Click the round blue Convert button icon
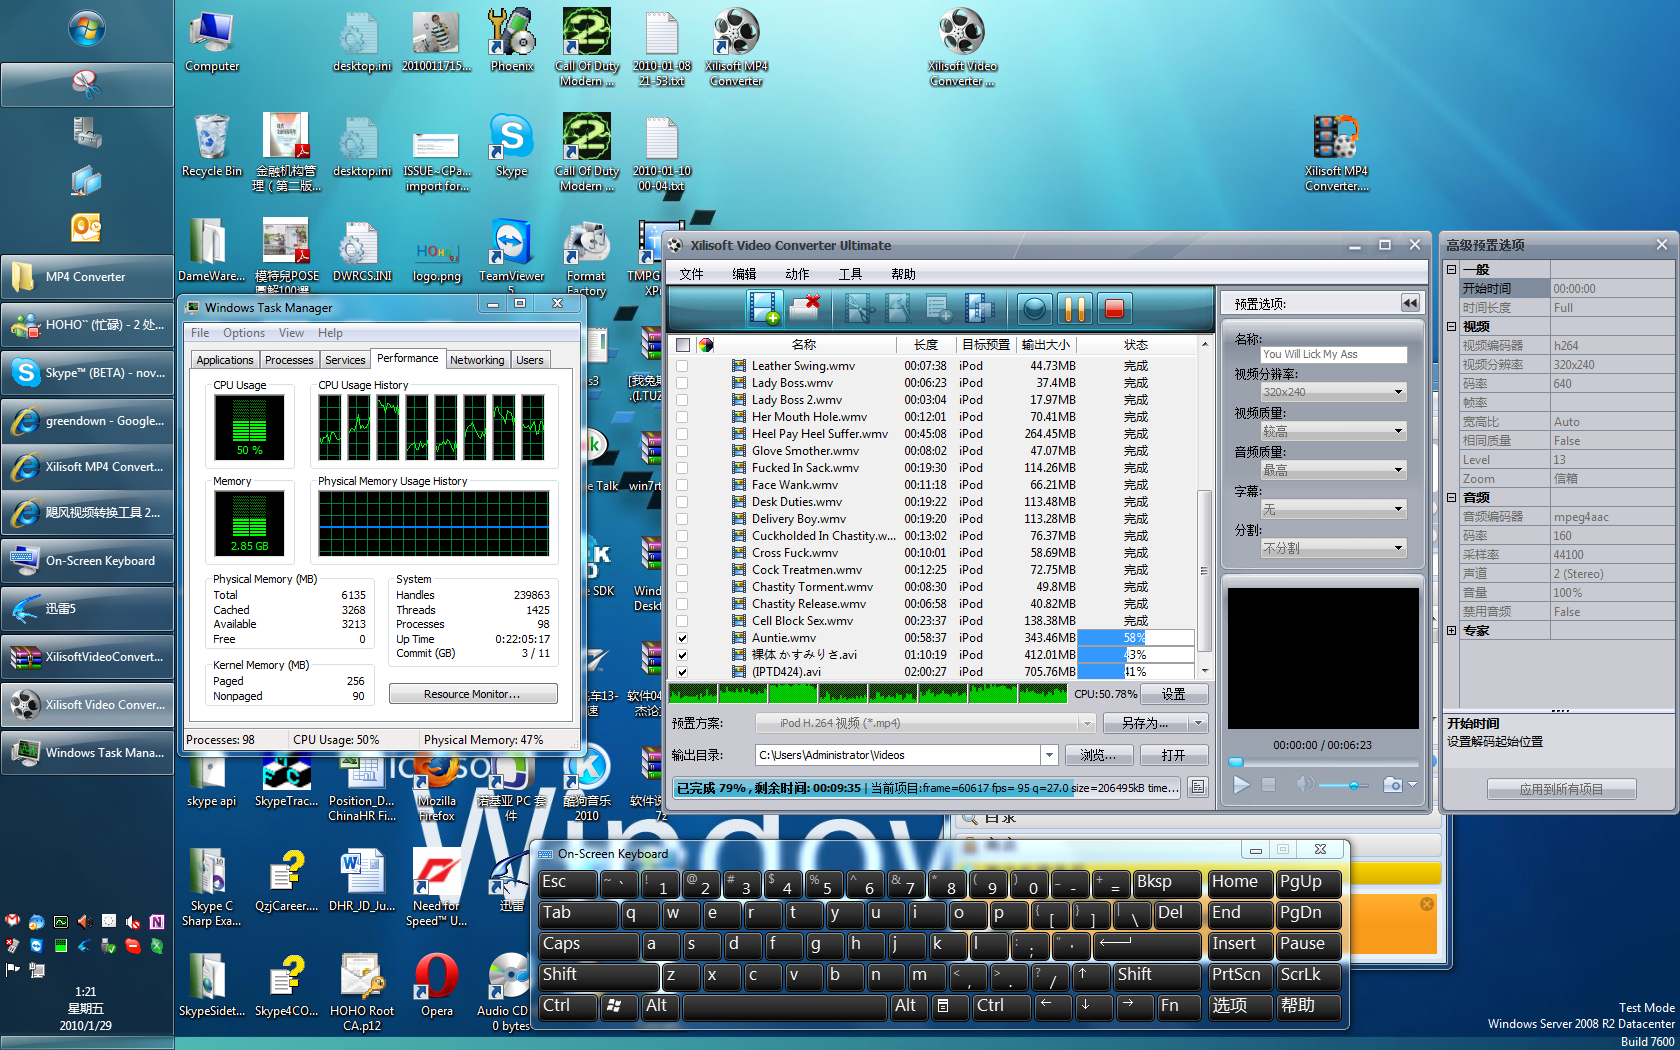1680x1050 pixels. [x=1034, y=309]
